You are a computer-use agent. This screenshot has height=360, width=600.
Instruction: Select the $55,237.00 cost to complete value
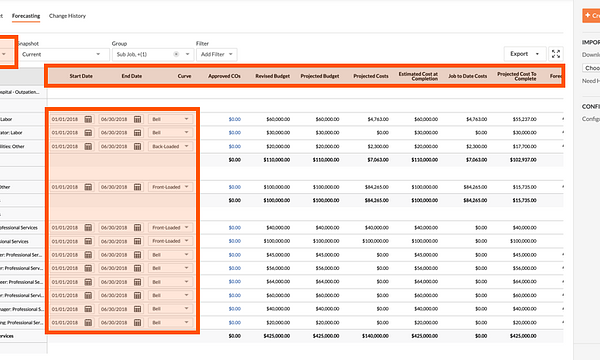[x=525, y=119]
